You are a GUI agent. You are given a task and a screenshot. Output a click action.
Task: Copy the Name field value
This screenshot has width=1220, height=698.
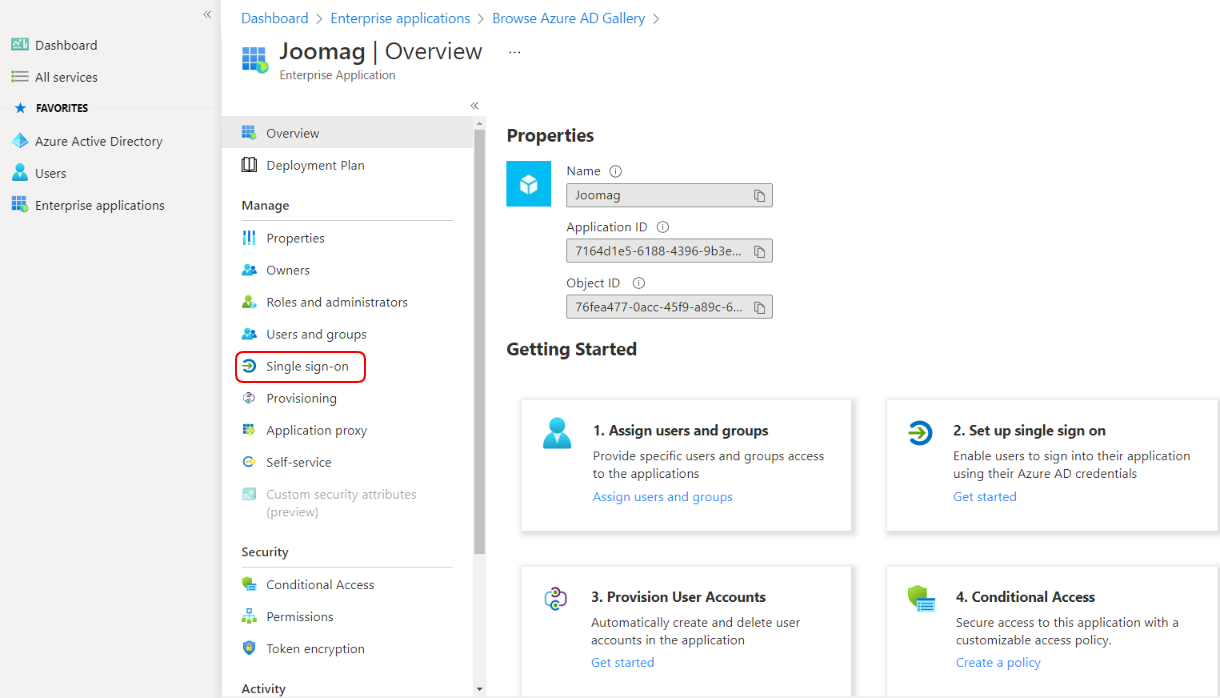[759, 196]
